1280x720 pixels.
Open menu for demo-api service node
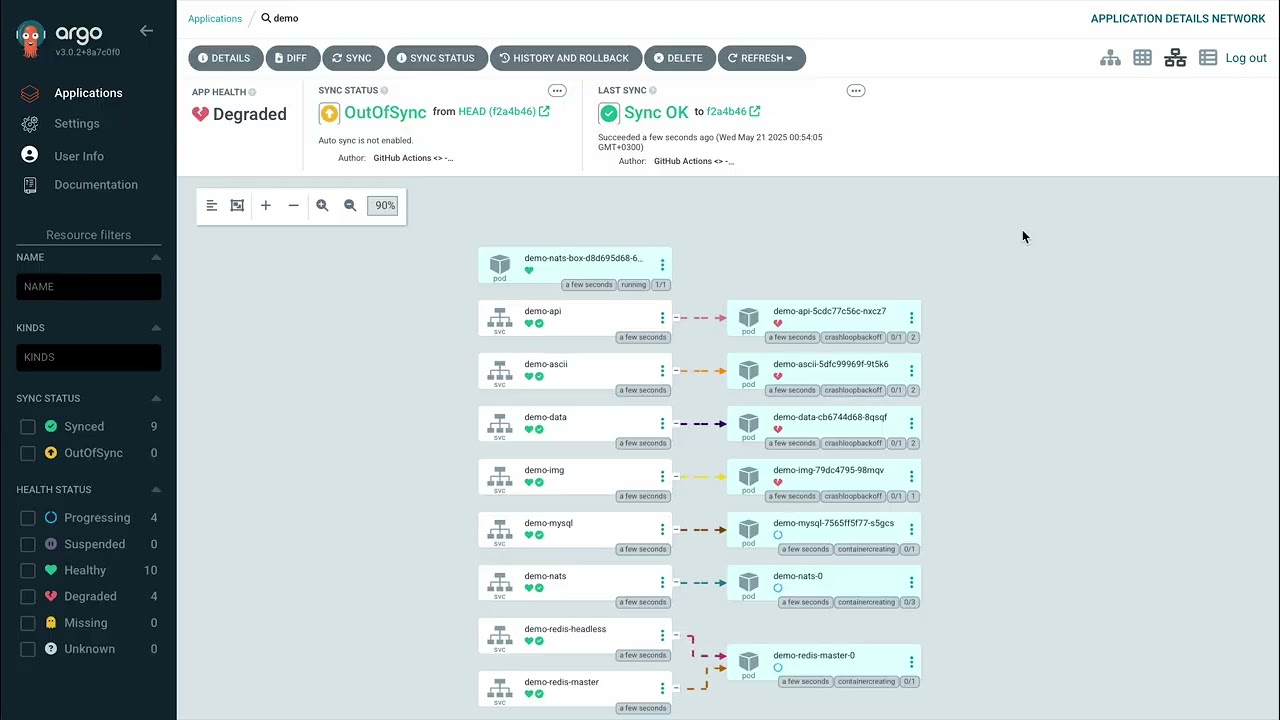662,318
